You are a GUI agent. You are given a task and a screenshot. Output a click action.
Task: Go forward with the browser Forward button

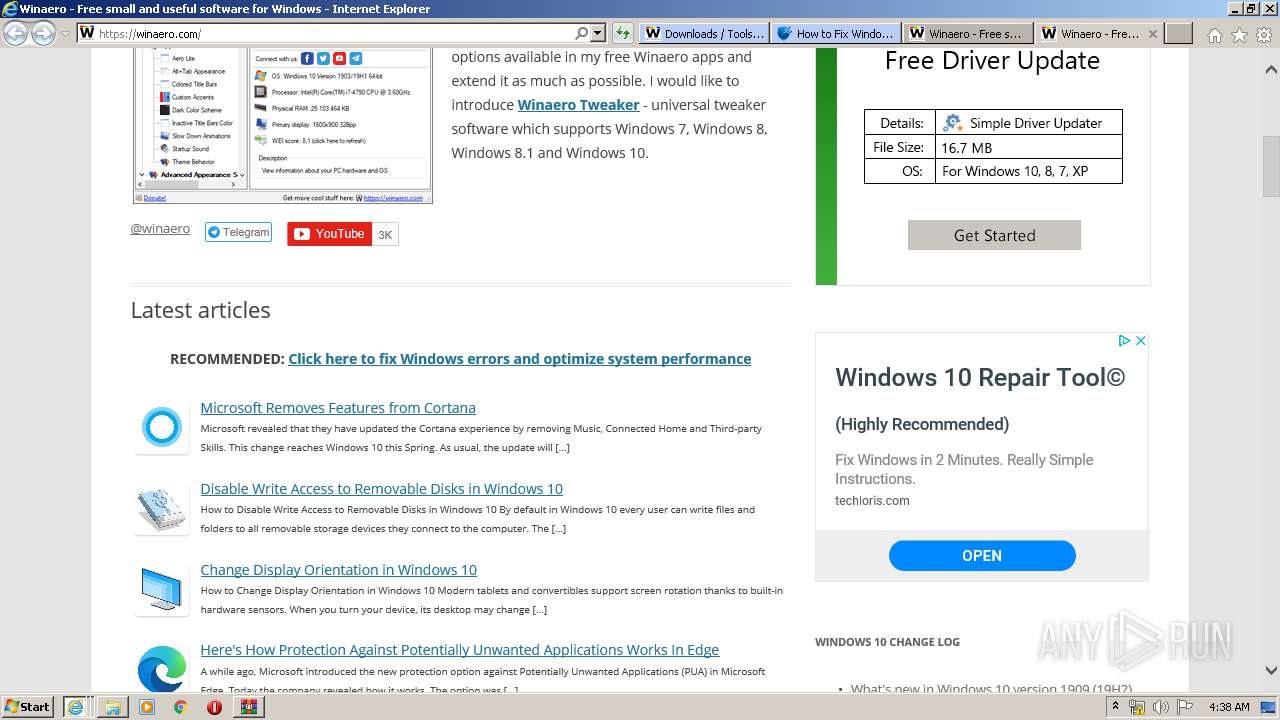pyautogui.click(x=43, y=33)
